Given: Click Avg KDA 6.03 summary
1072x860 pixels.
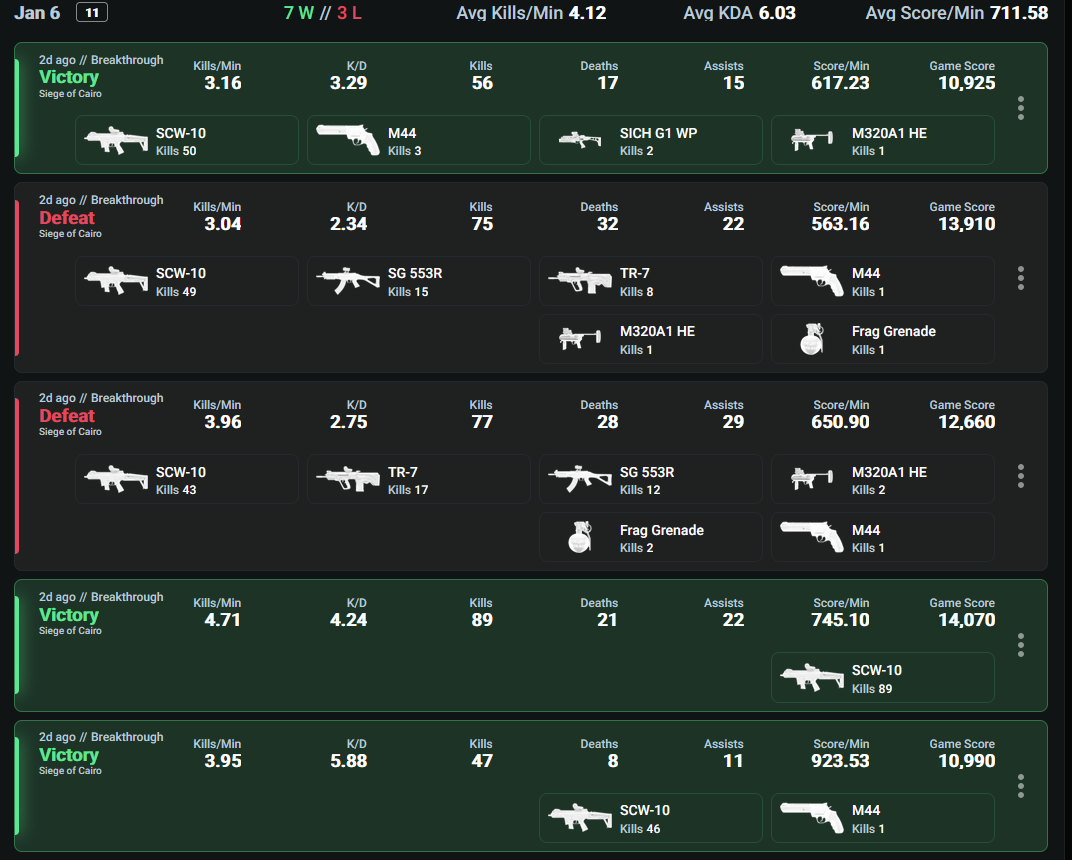Looking at the screenshot, I should (740, 13).
